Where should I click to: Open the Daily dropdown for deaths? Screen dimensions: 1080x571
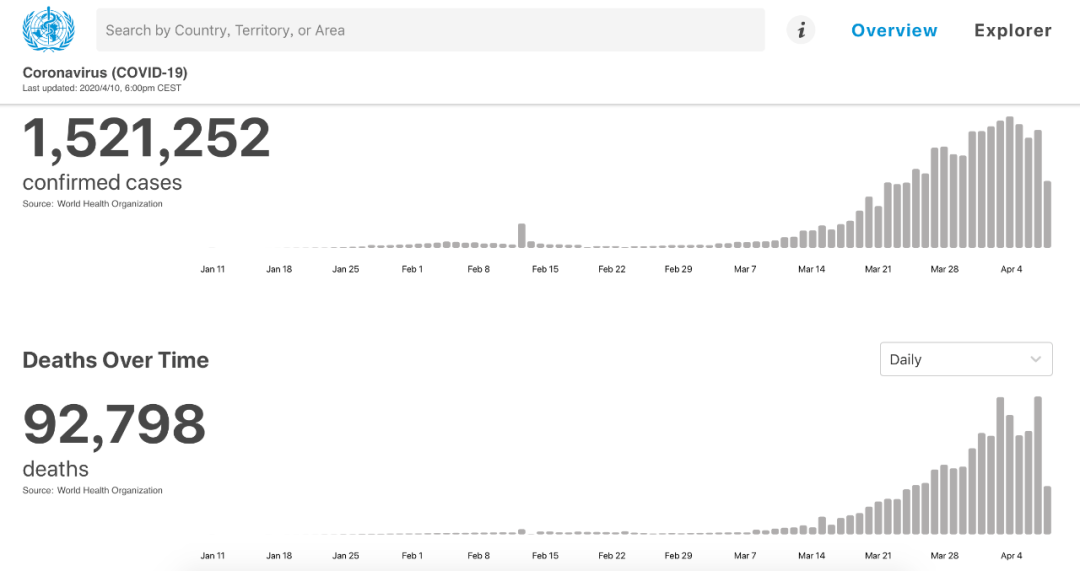pyautogui.click(x=965, y=360)
